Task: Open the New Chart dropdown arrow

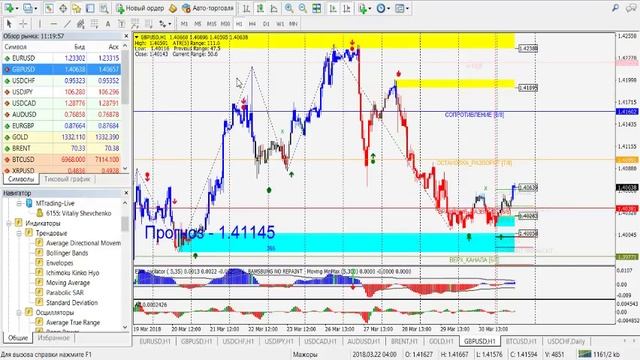Action: click(17, 8)
